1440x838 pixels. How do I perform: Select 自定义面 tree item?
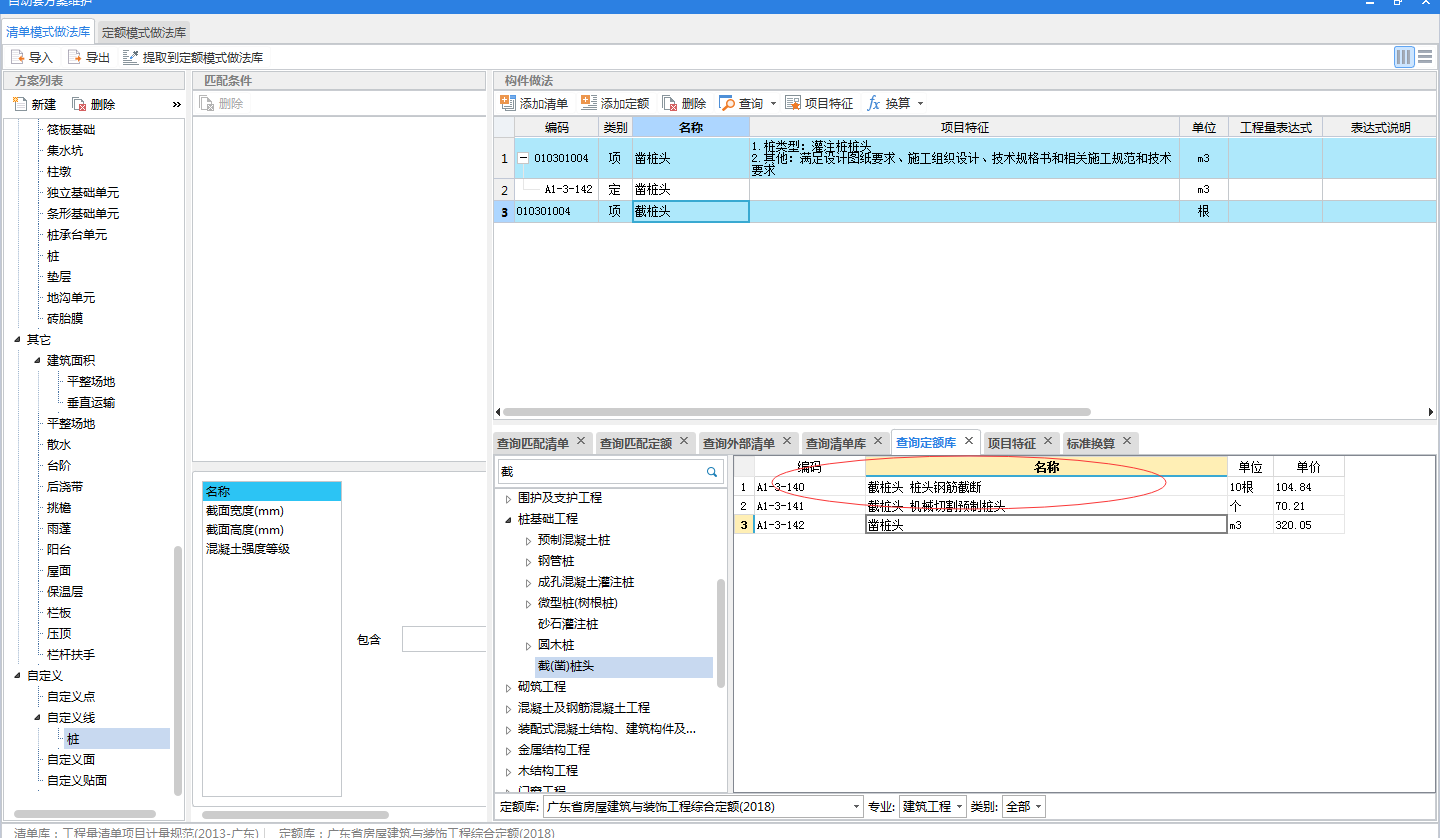point(71,760)
